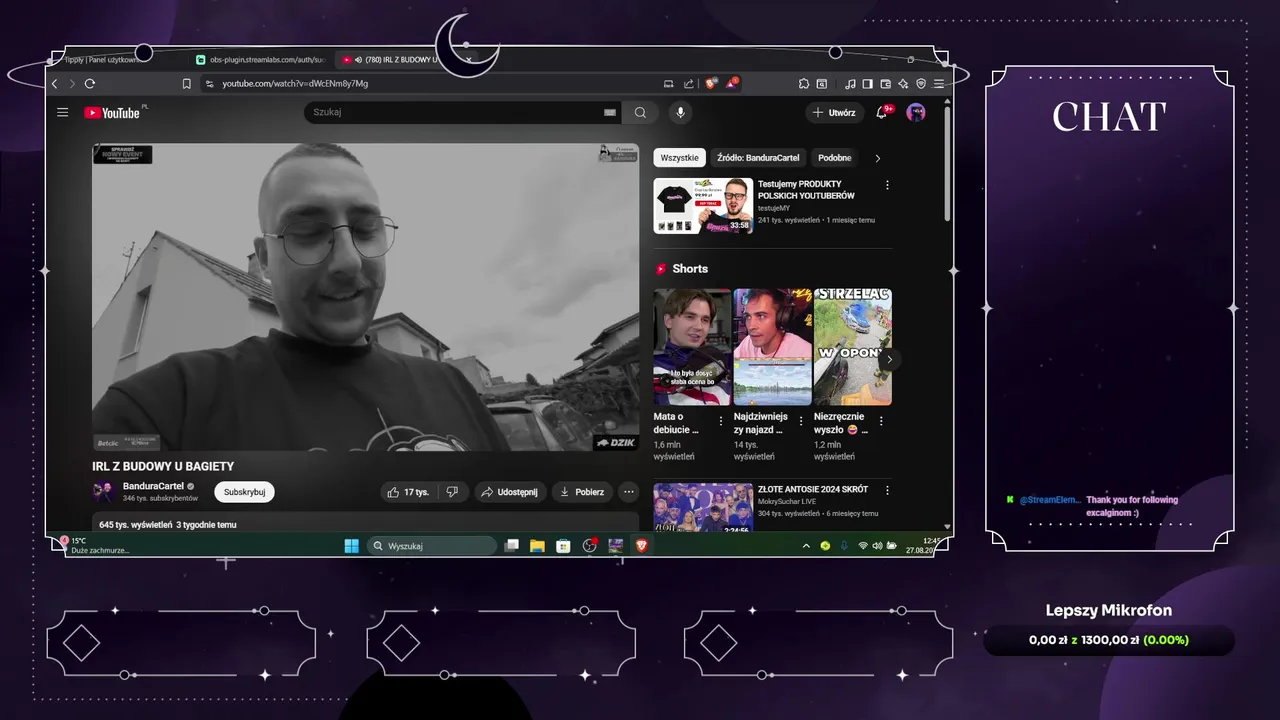The height and width of the screenshot is (720, 1280).
Task: Open the Brave Wallet icon
Action: 886,84
